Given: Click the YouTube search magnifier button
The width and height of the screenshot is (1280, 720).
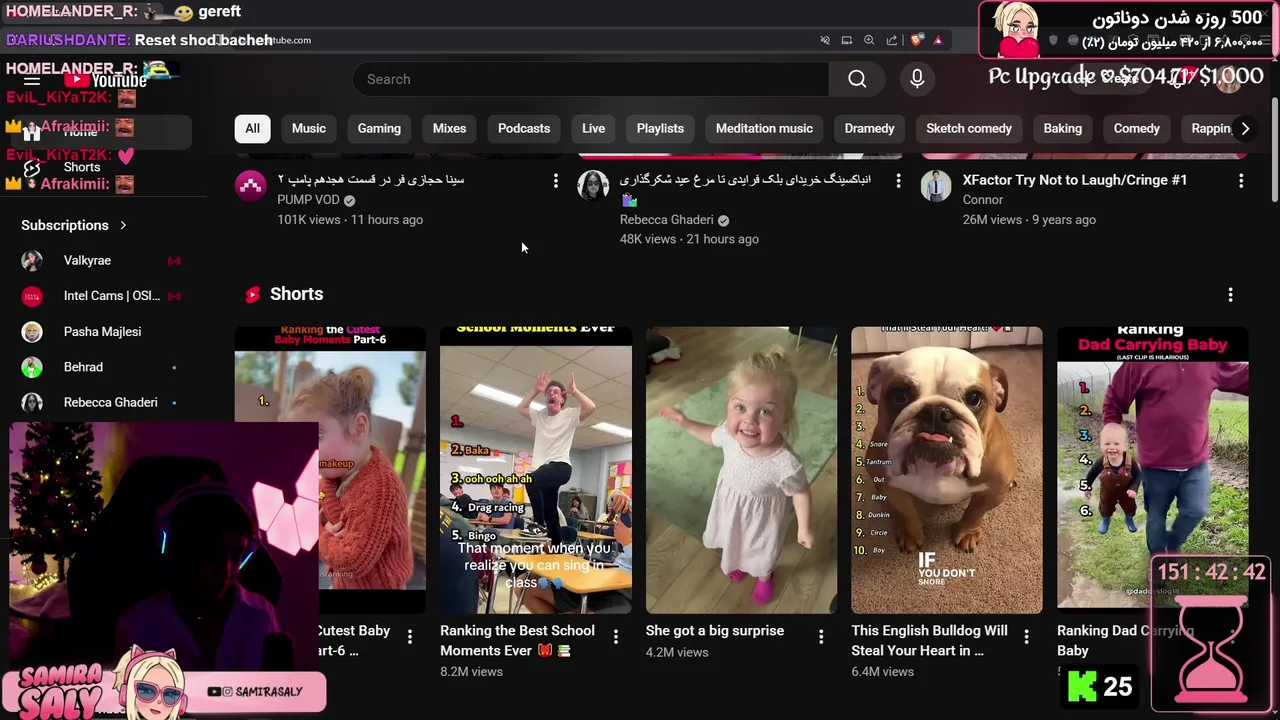Looking at the screenshot, I should pyautogui.click(x=857, y=79).
